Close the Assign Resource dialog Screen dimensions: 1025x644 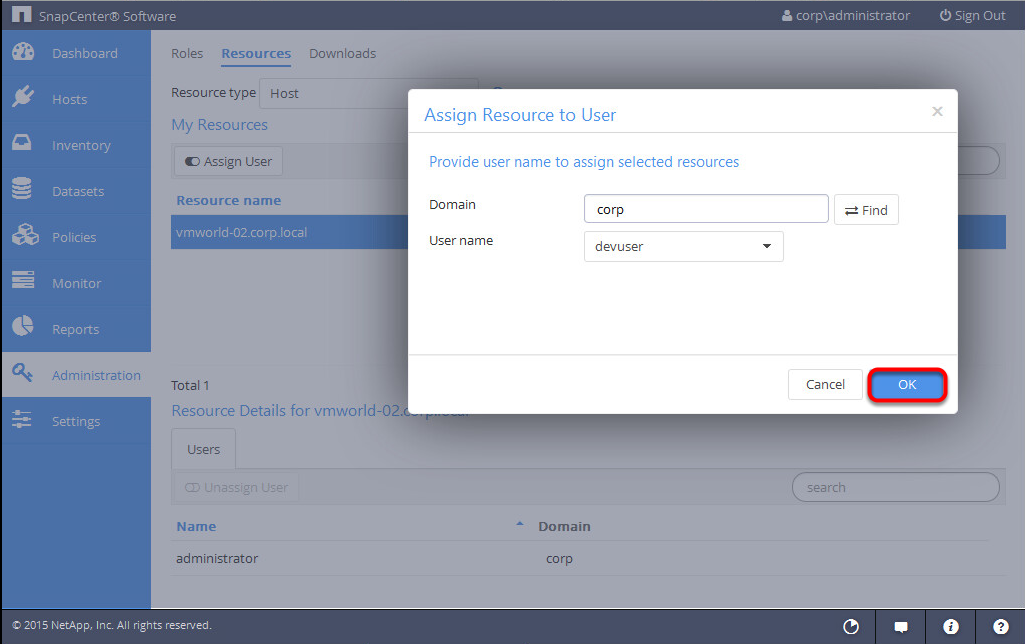pyautogui.click(x=937, y=112)
